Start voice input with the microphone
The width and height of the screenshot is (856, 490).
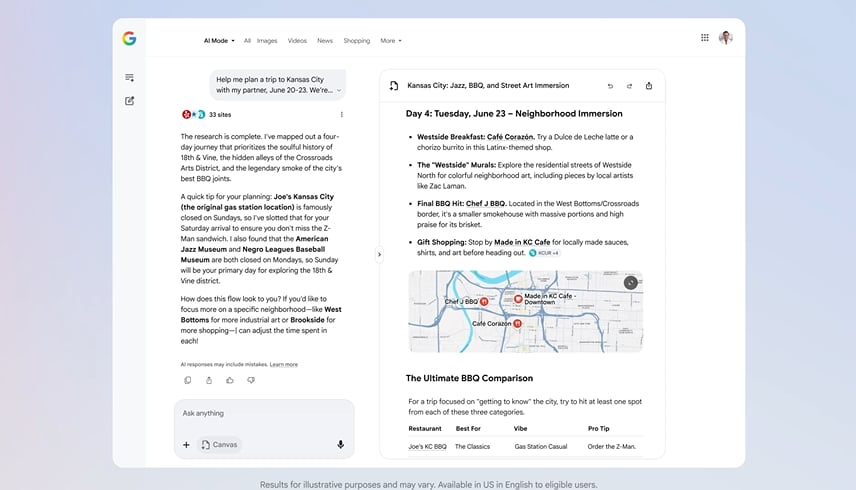341,445
